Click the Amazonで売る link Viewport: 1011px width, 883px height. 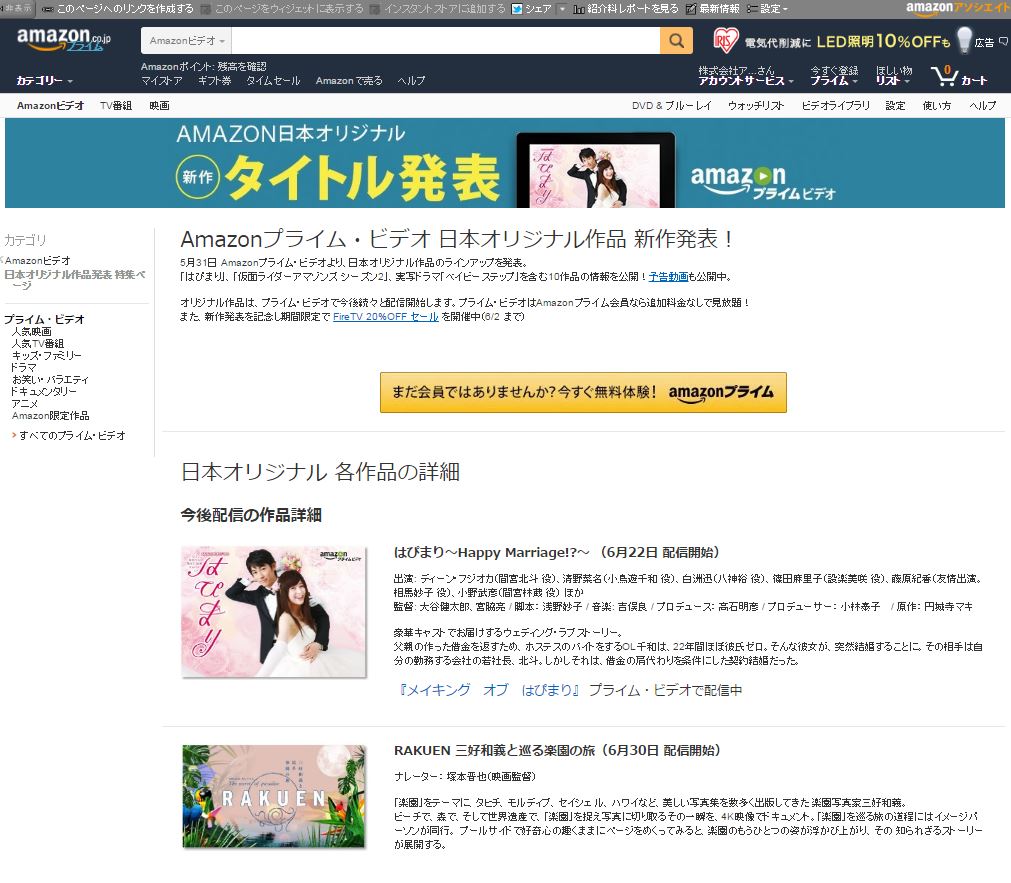[x=349, y=81]
